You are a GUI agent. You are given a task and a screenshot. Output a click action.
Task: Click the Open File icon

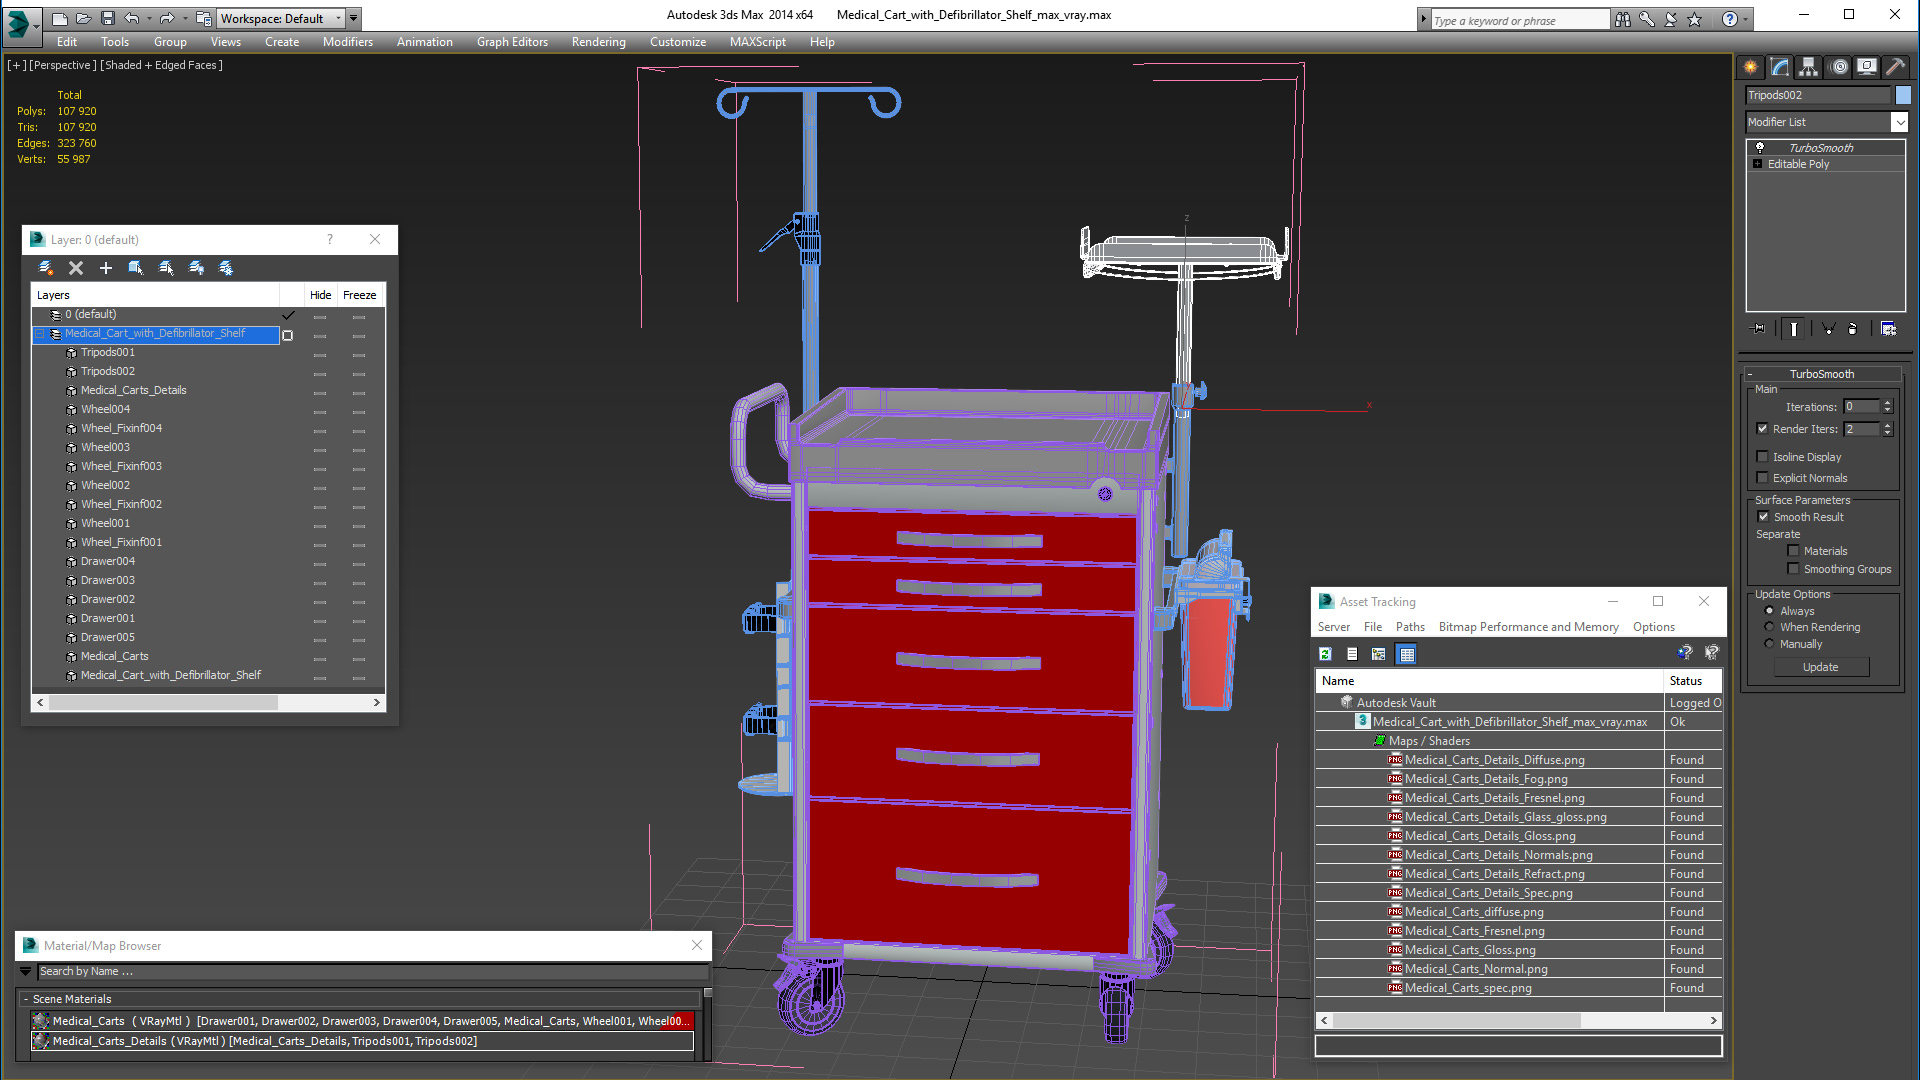coord(84,18)
